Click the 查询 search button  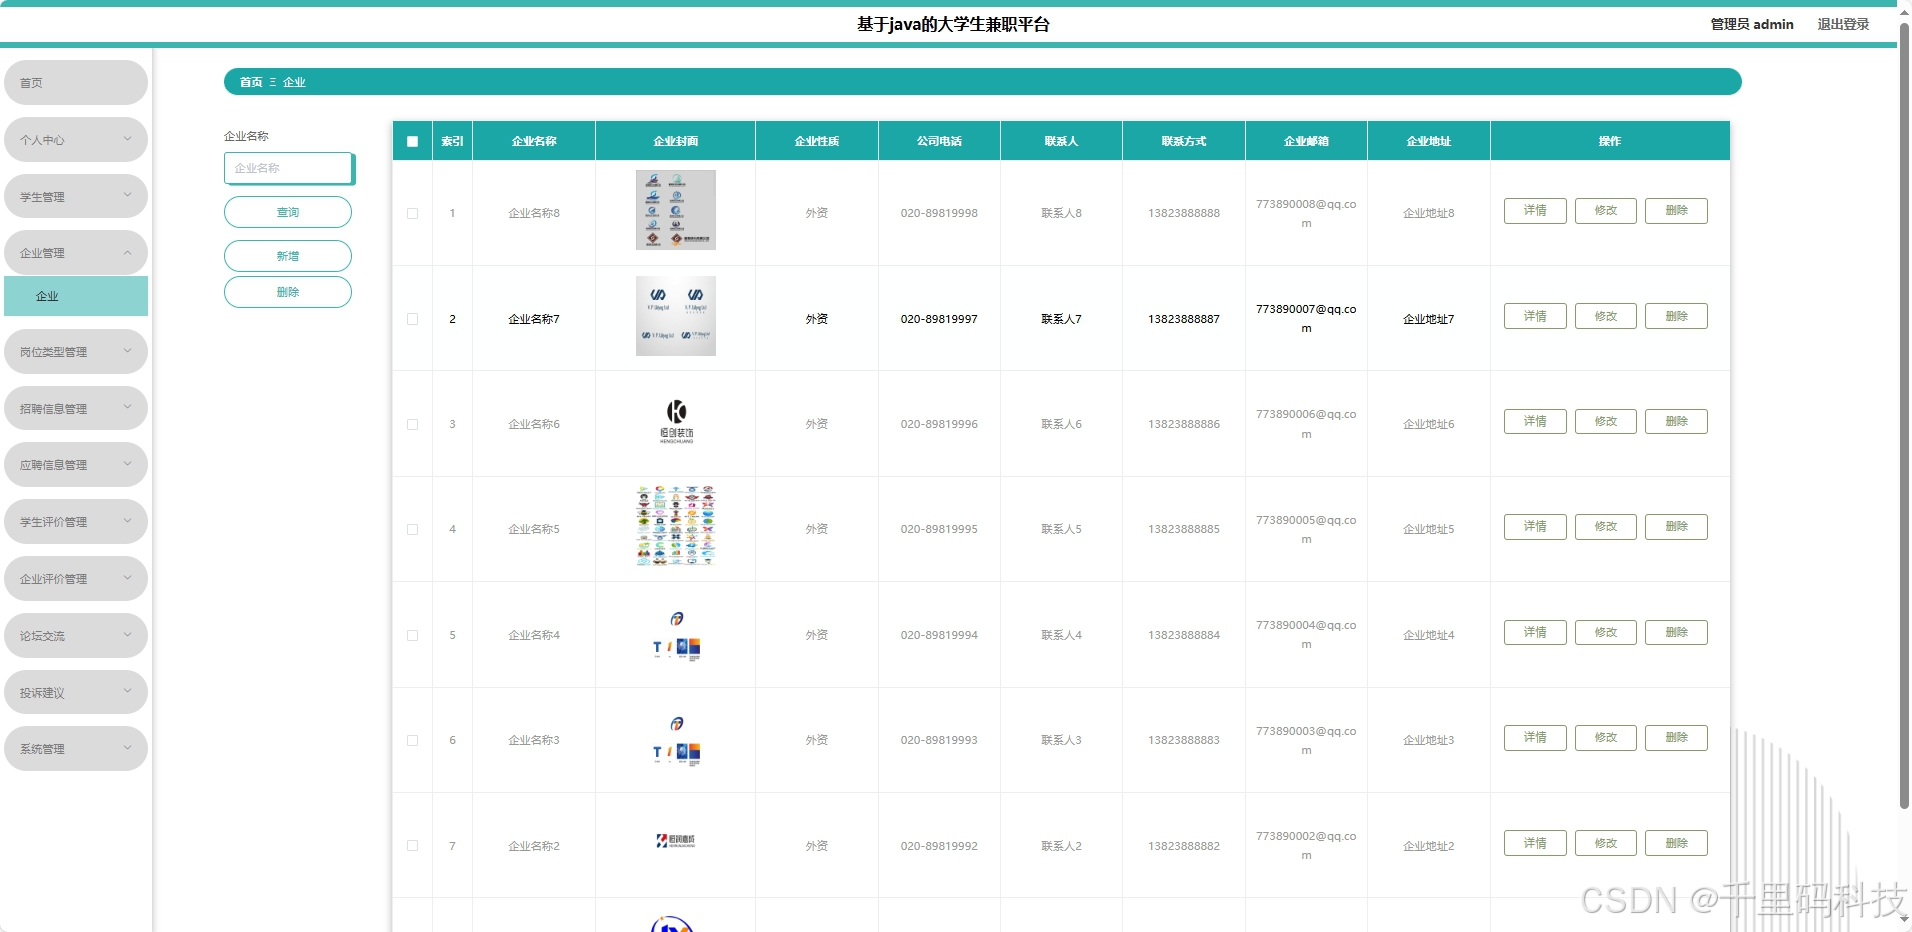coord(288,212)
